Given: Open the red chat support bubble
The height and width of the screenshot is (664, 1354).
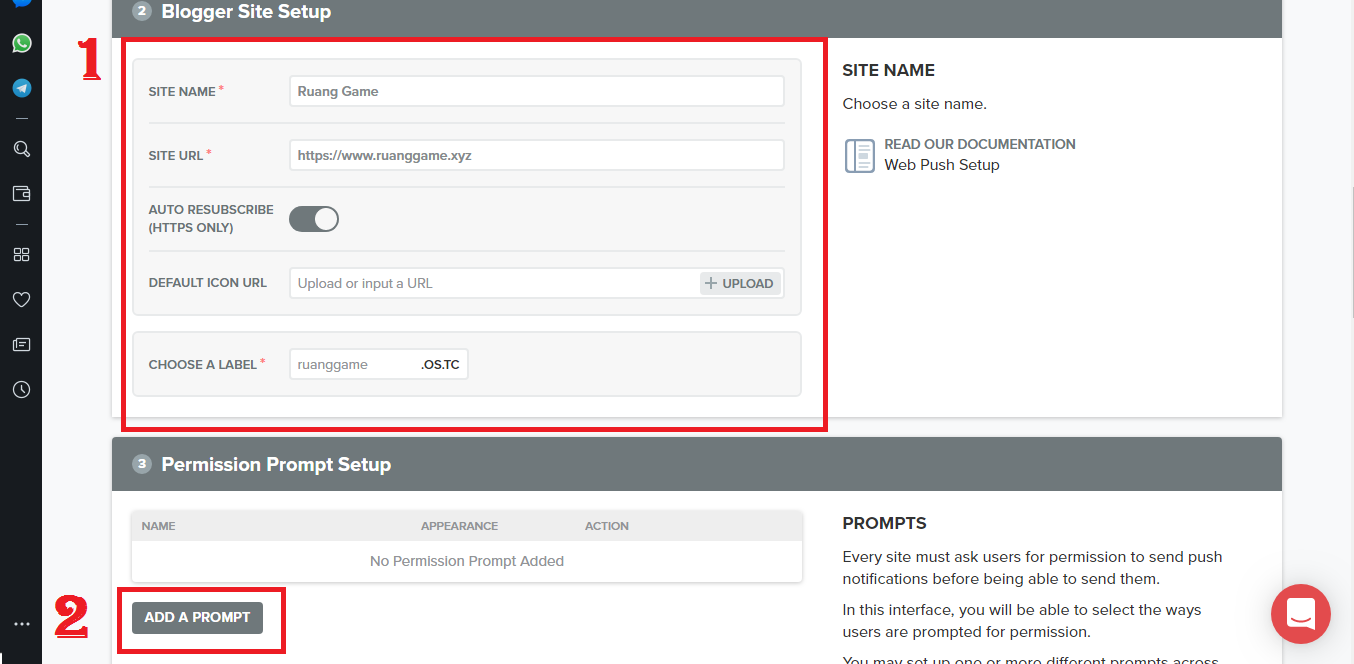Looking at the screenshot, I should pyautogui.click(x=1300, y=614).
